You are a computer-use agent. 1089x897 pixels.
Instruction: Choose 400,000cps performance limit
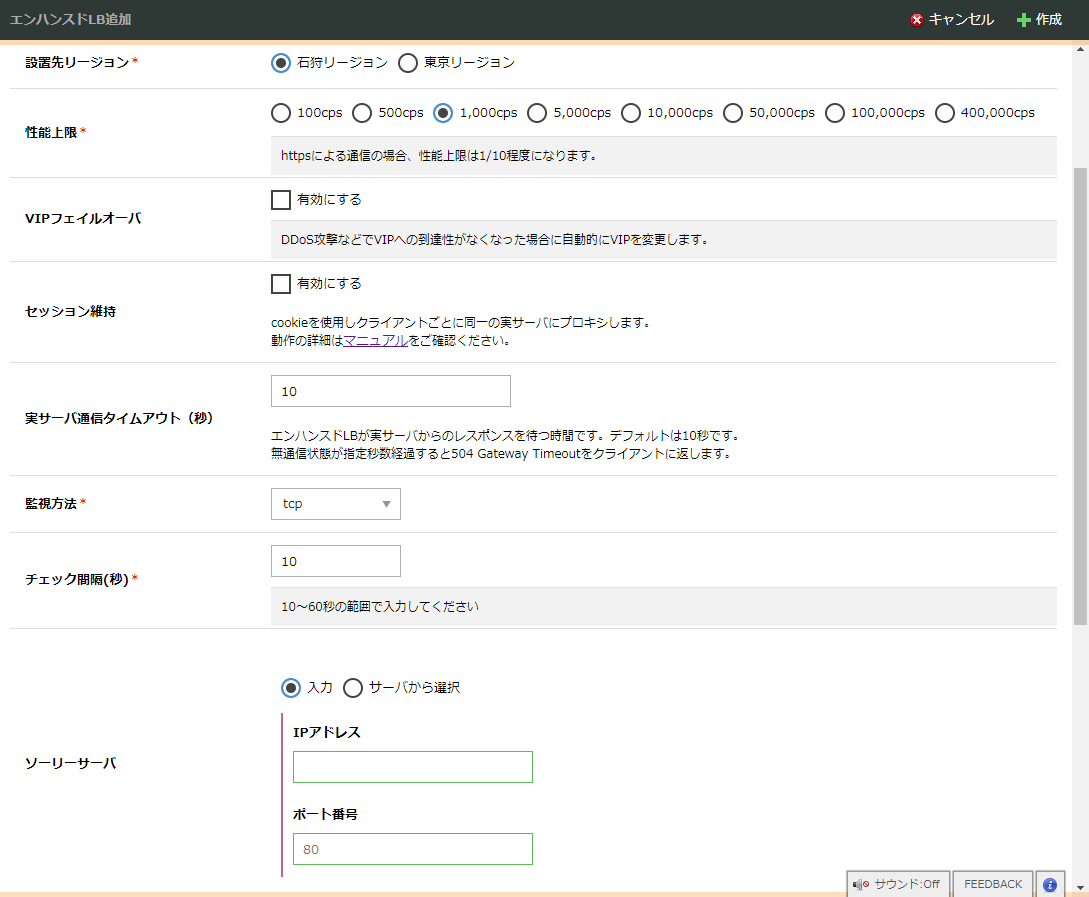pos(945,113)
